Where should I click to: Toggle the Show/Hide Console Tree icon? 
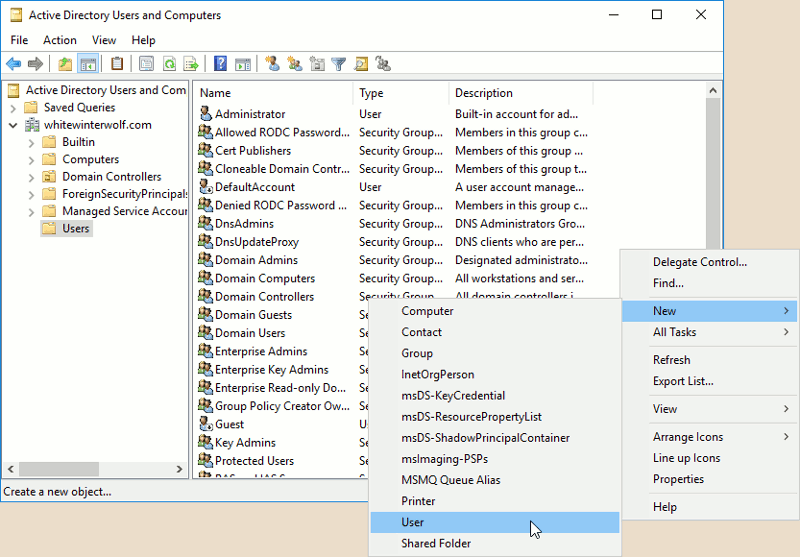pyautogui.click(x=88, y=64)
